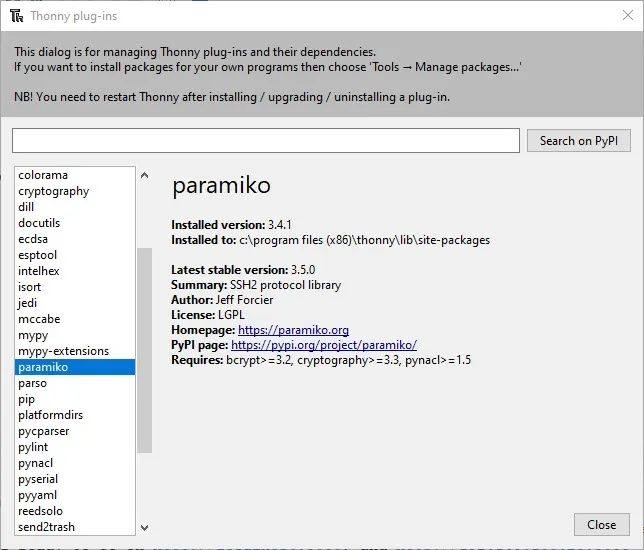Click the package search input field

(266, 140)
